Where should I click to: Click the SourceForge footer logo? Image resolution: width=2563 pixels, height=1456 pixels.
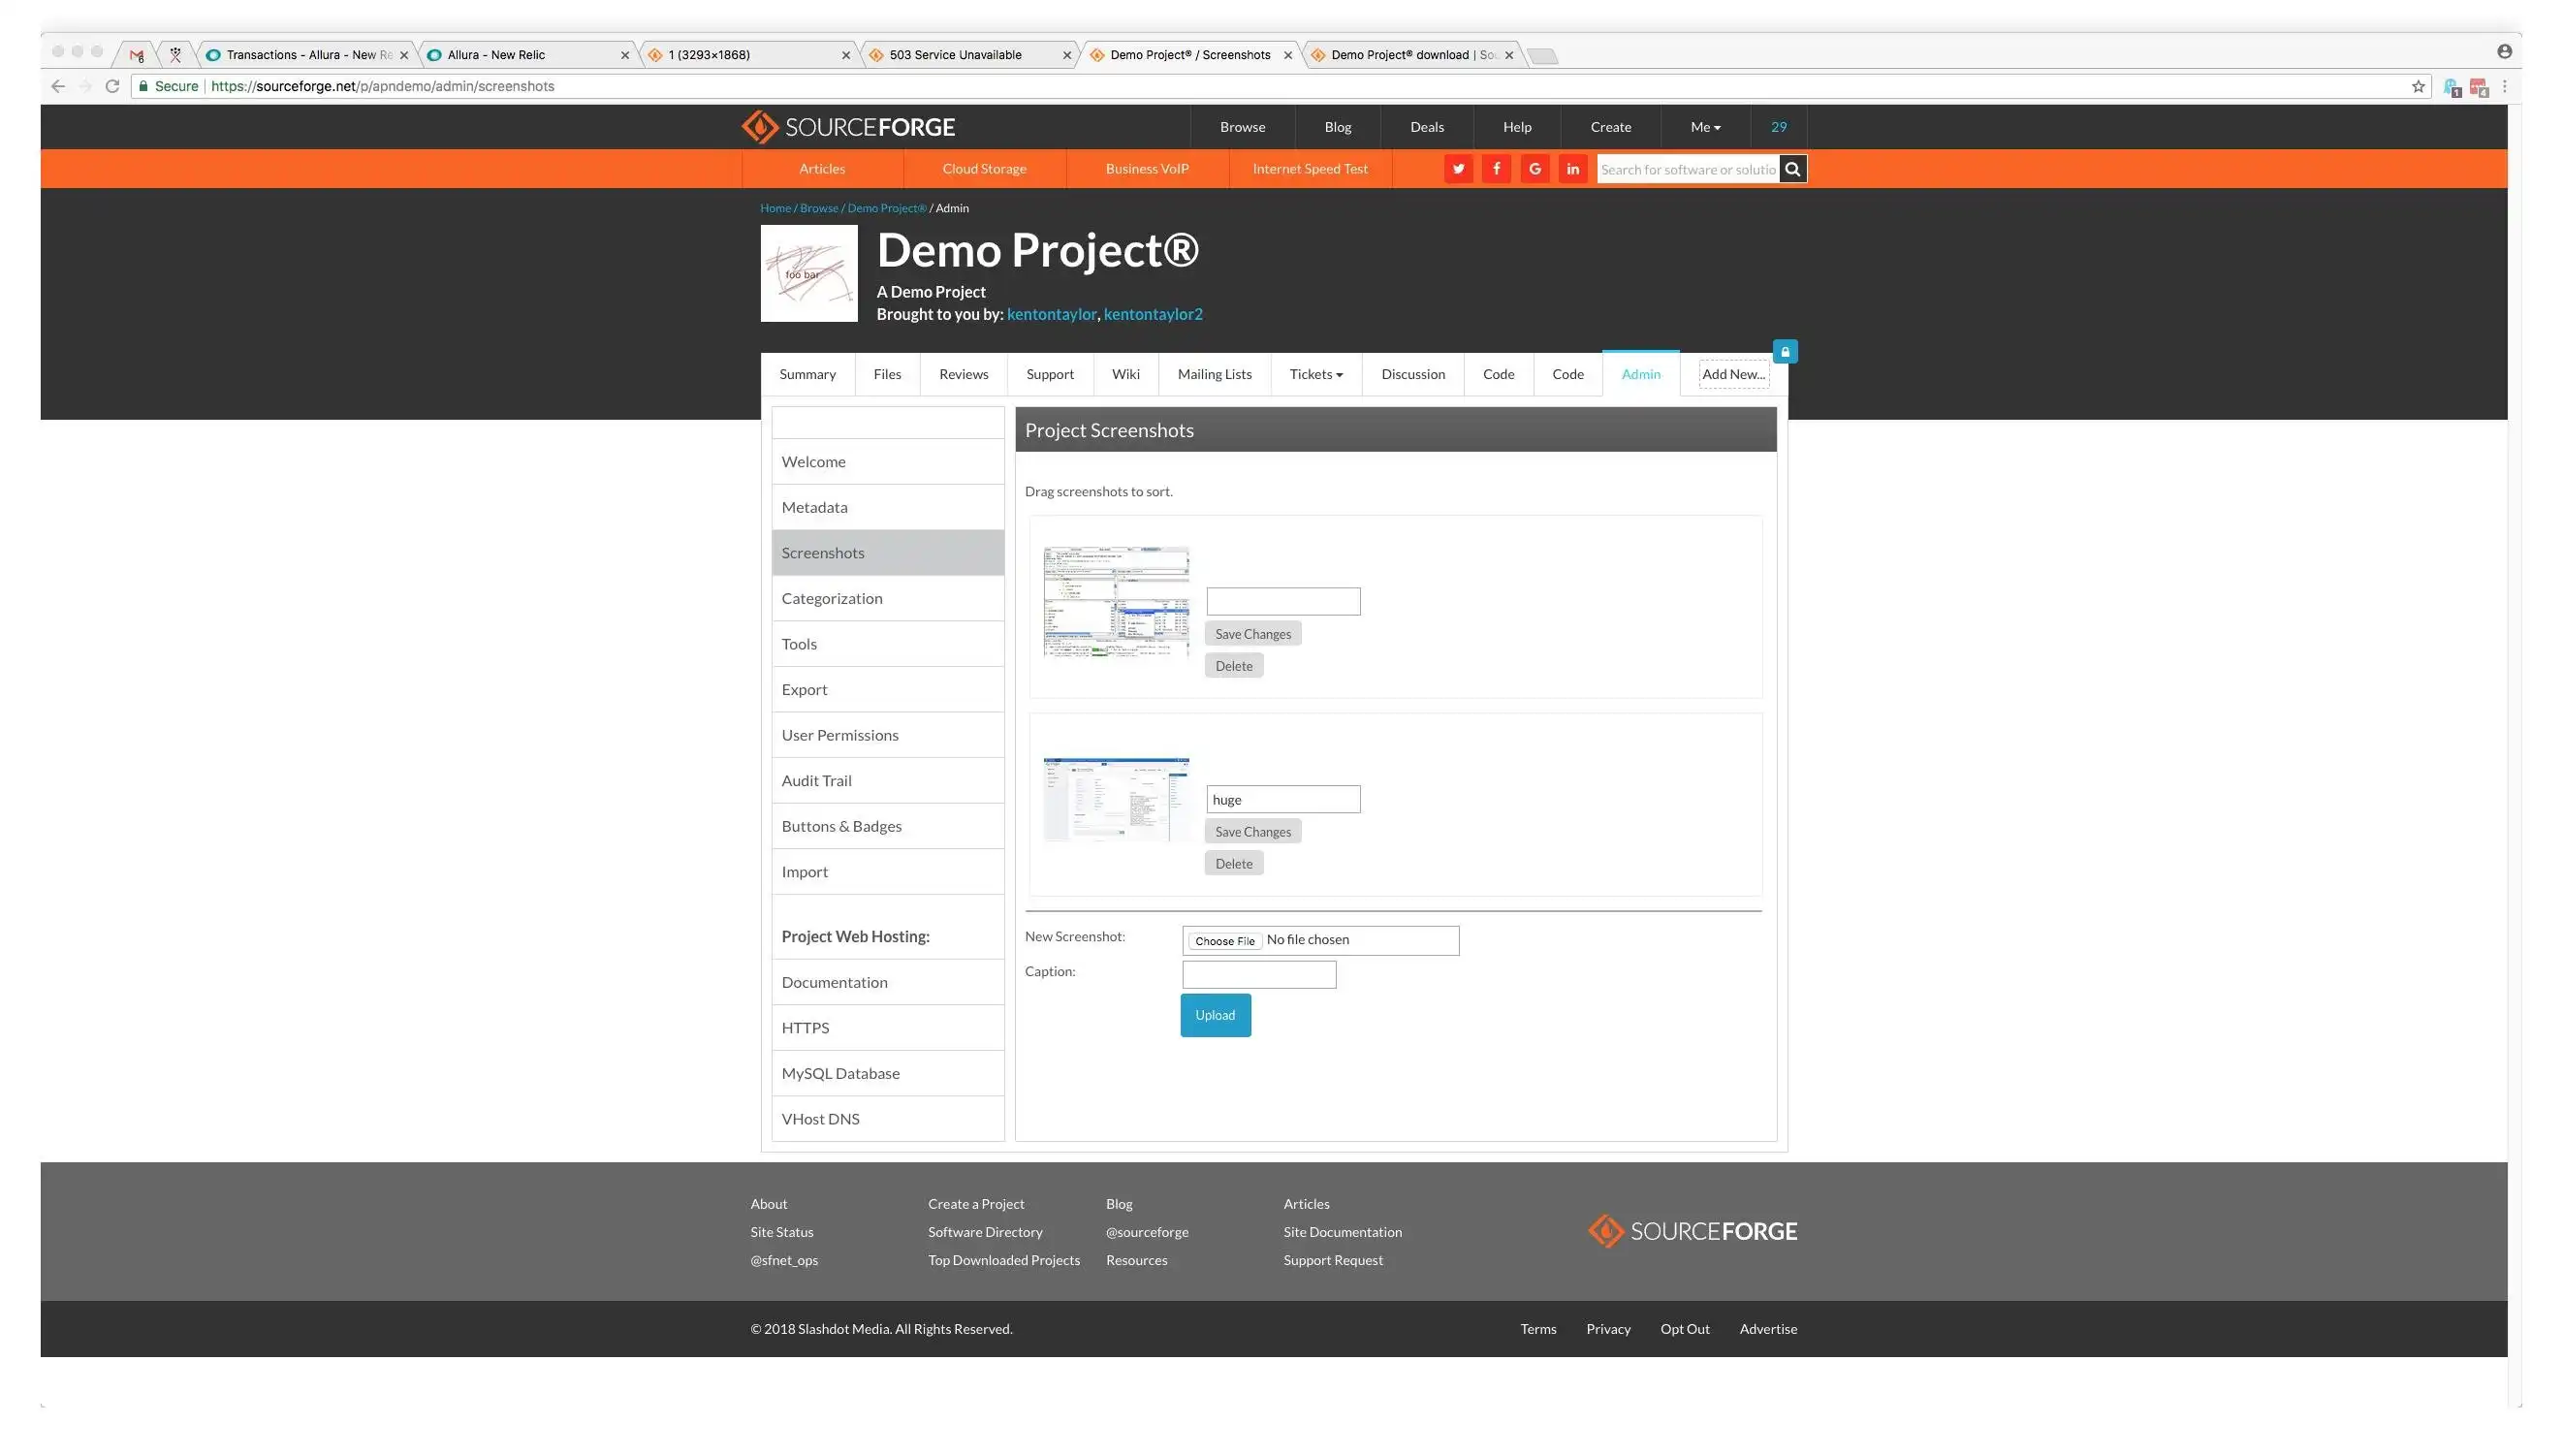tap(1692, 1229)
